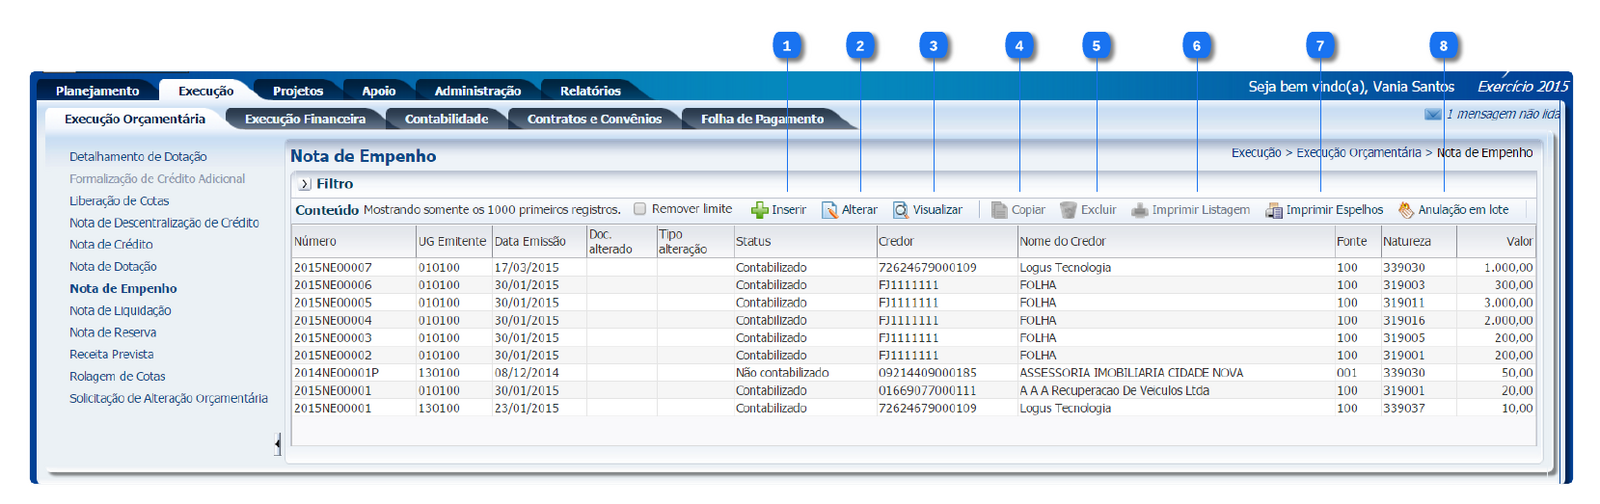Toggle the Remover limite checkbox
The image size is (1600, 504).
[640, 209]
